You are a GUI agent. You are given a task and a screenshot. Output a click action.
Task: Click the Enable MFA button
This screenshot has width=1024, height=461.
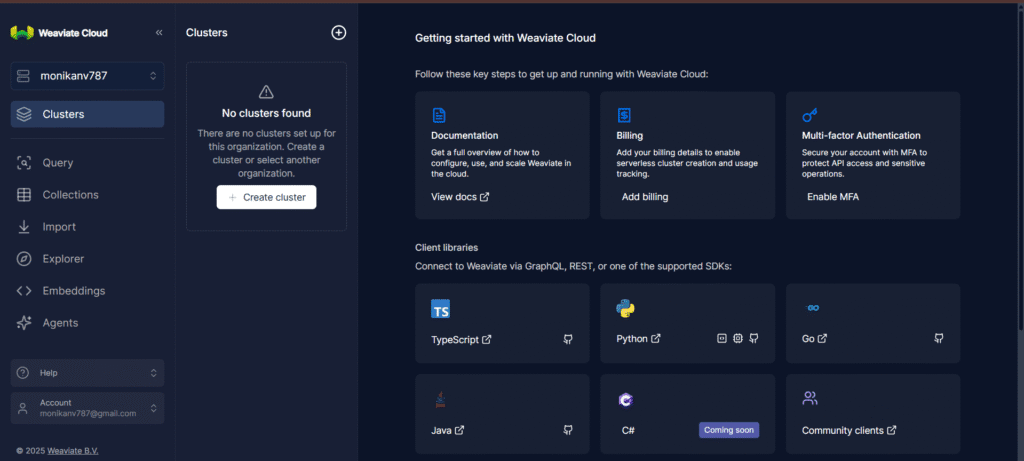[833, 197]
